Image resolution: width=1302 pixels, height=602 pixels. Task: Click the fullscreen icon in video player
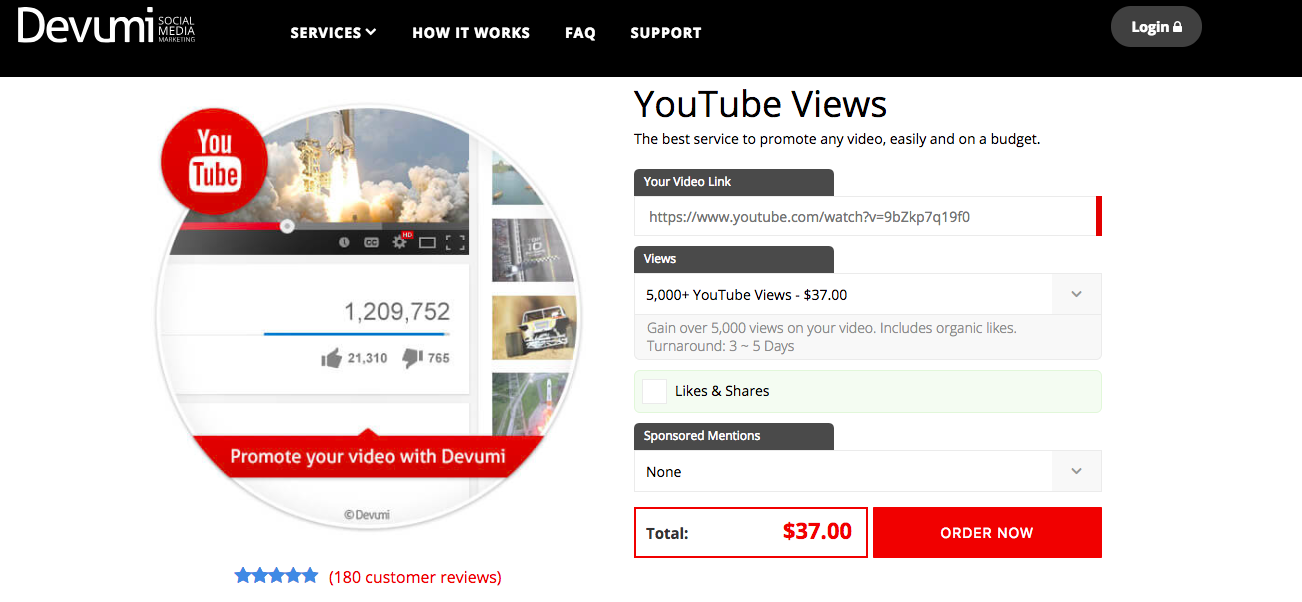click(x=456, y=242)
